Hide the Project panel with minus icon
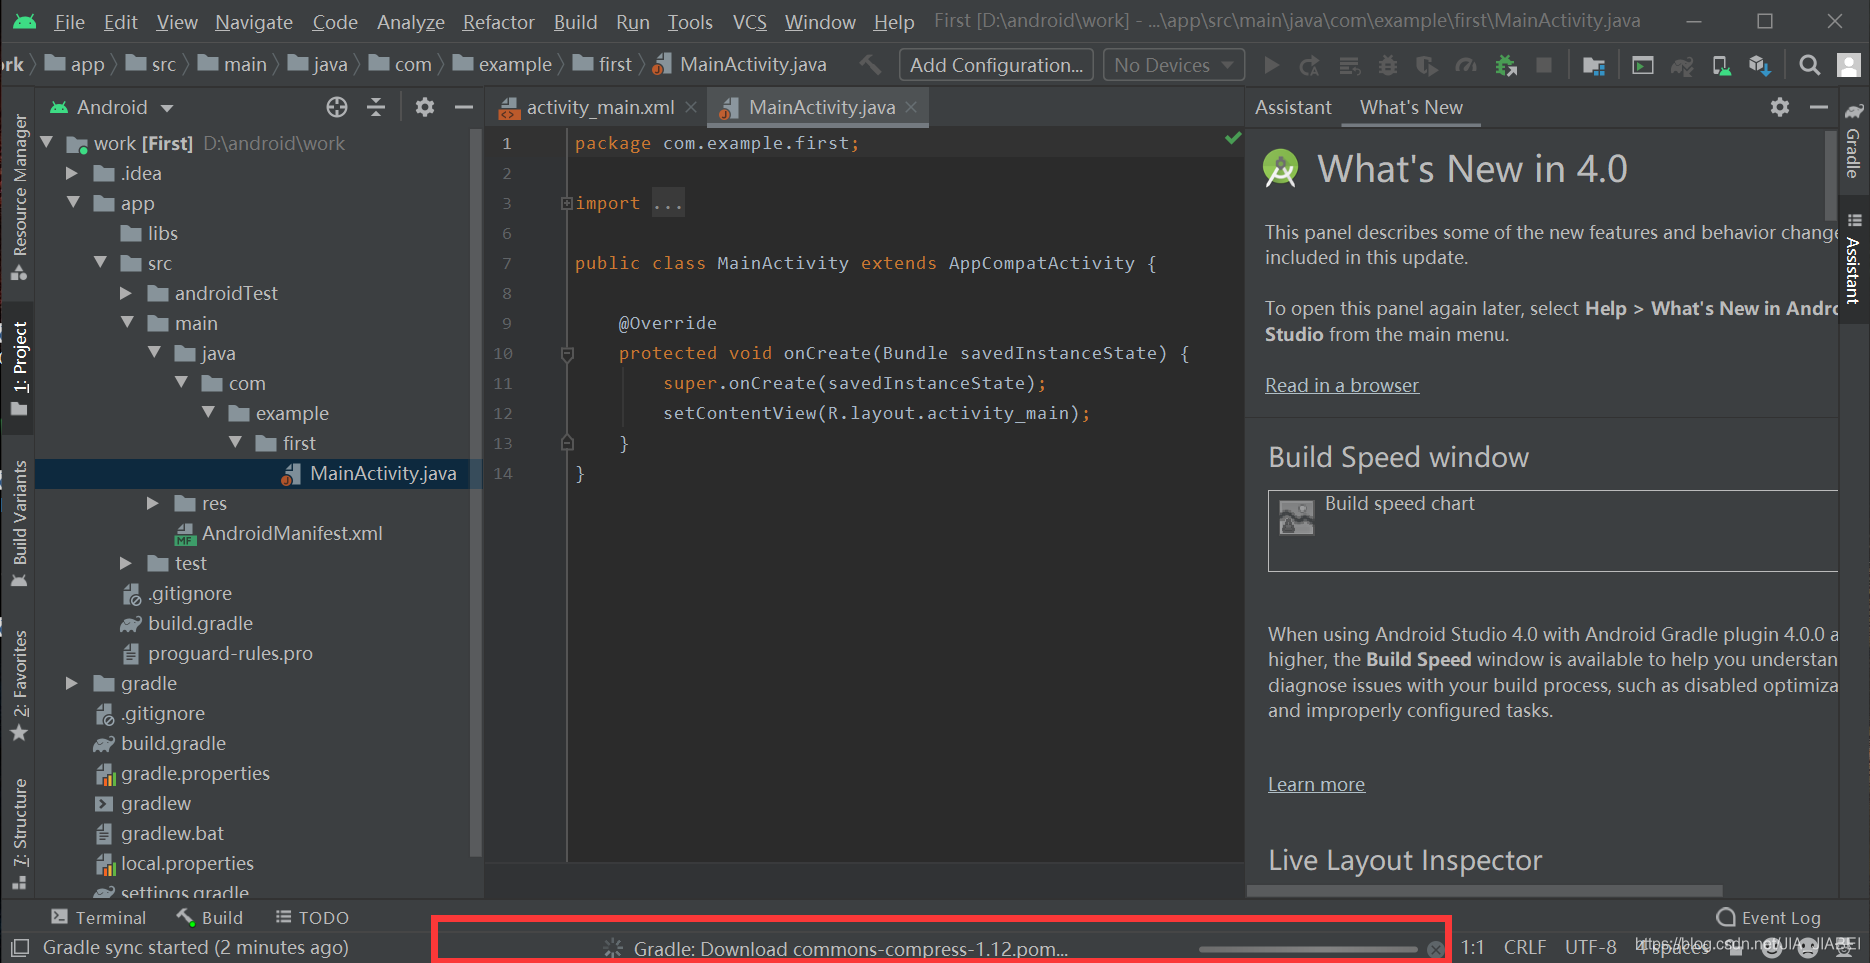This screenshot has width=1870, height=963. coord(463,107)
